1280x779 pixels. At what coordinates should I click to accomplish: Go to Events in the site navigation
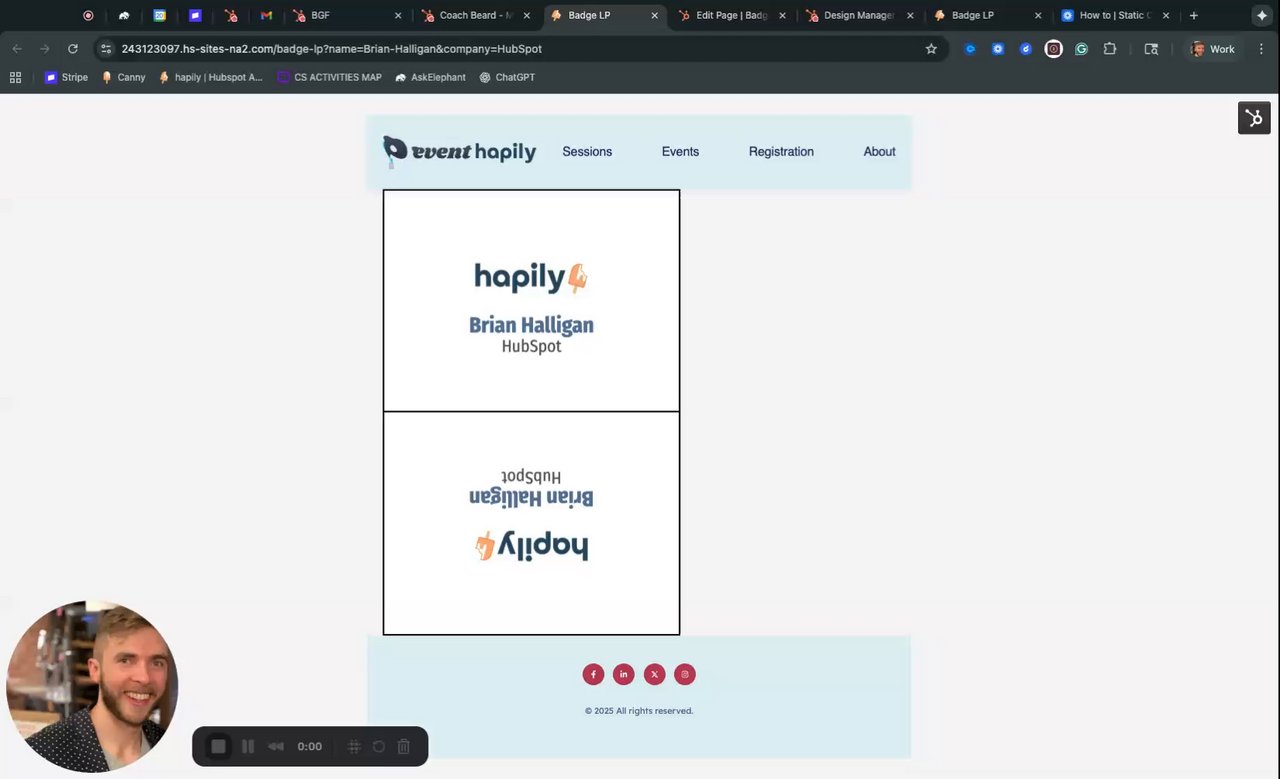[680, 152]
